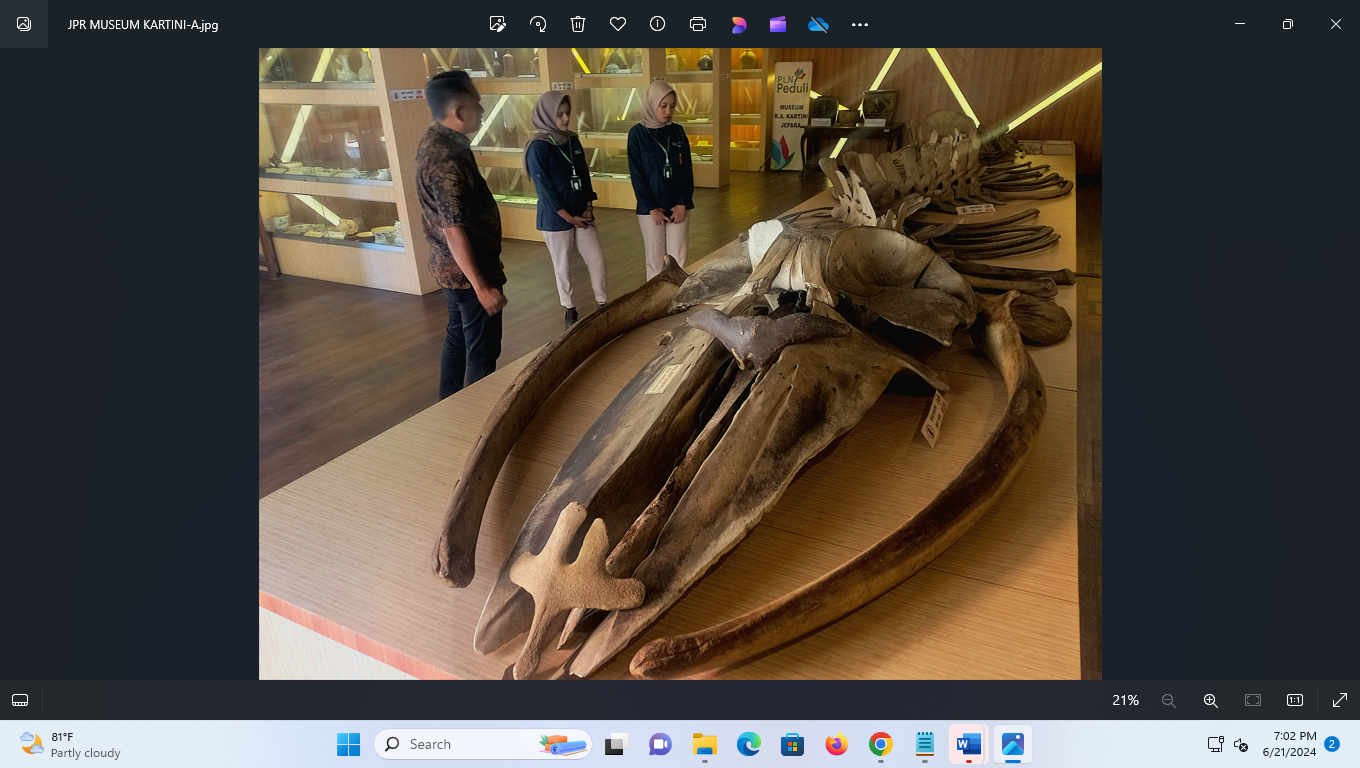The width and height of the screenshot is (1360, 768).
Task: Rotate the photo
Action: pos(538,24)
